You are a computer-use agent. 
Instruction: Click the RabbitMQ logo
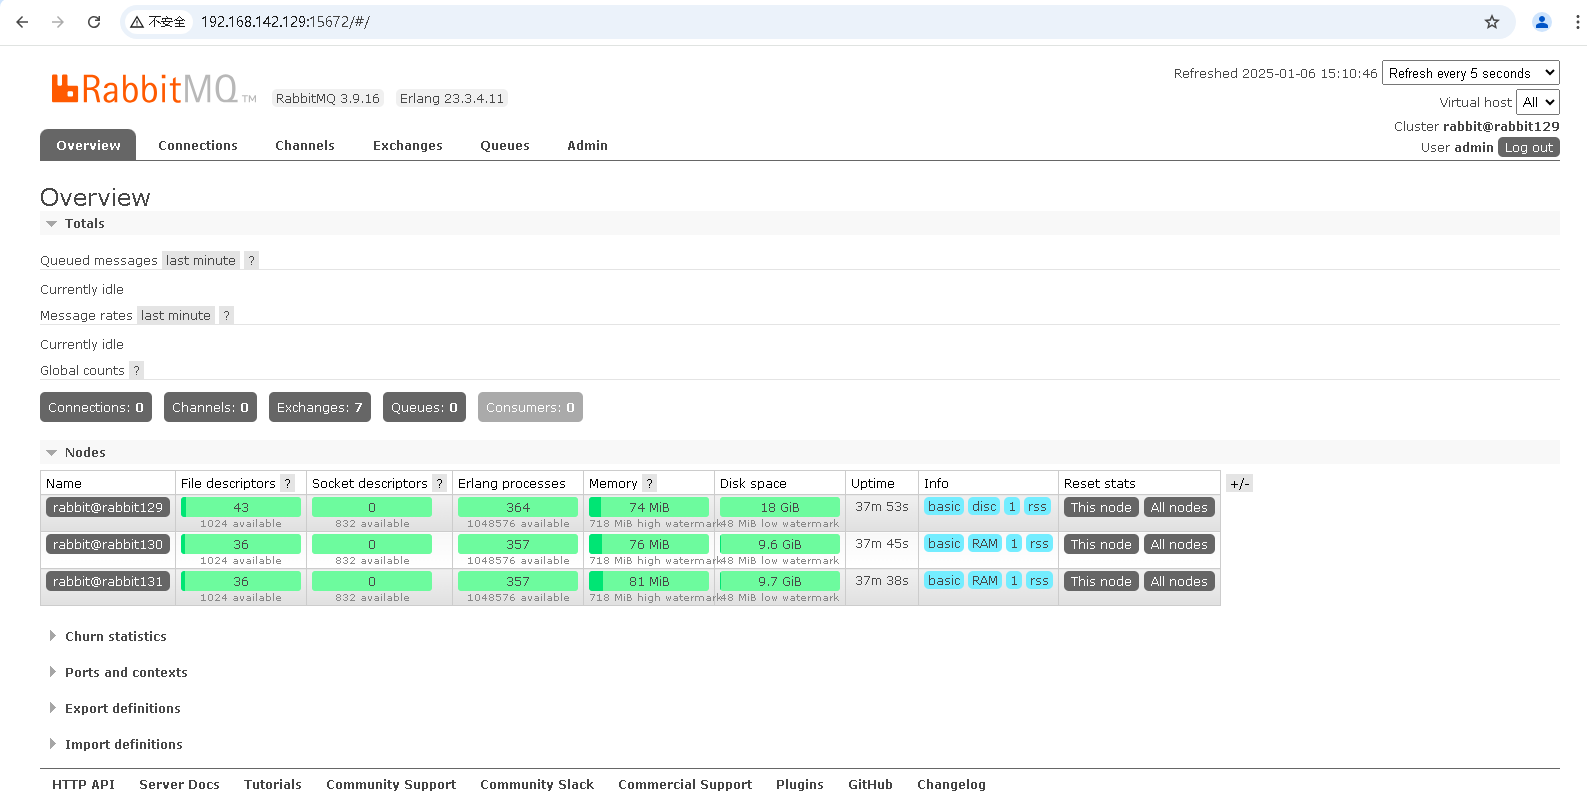tap(154, 89)
